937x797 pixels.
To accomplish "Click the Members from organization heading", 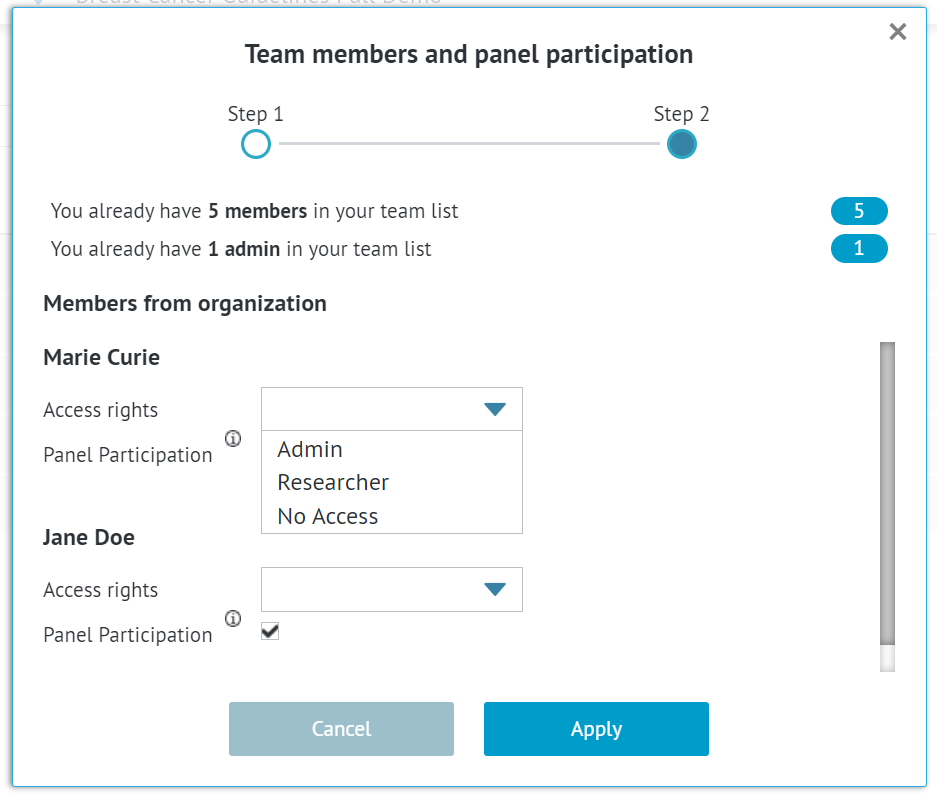I will click(x=184, y=303).
